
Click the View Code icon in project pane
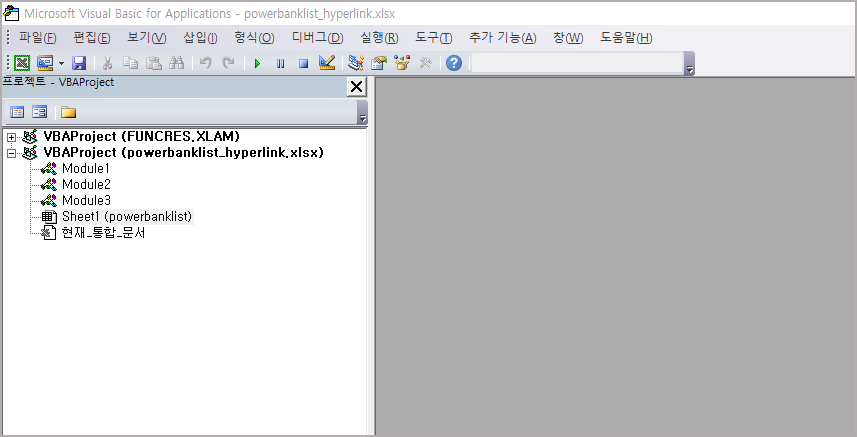click(17, 113)
